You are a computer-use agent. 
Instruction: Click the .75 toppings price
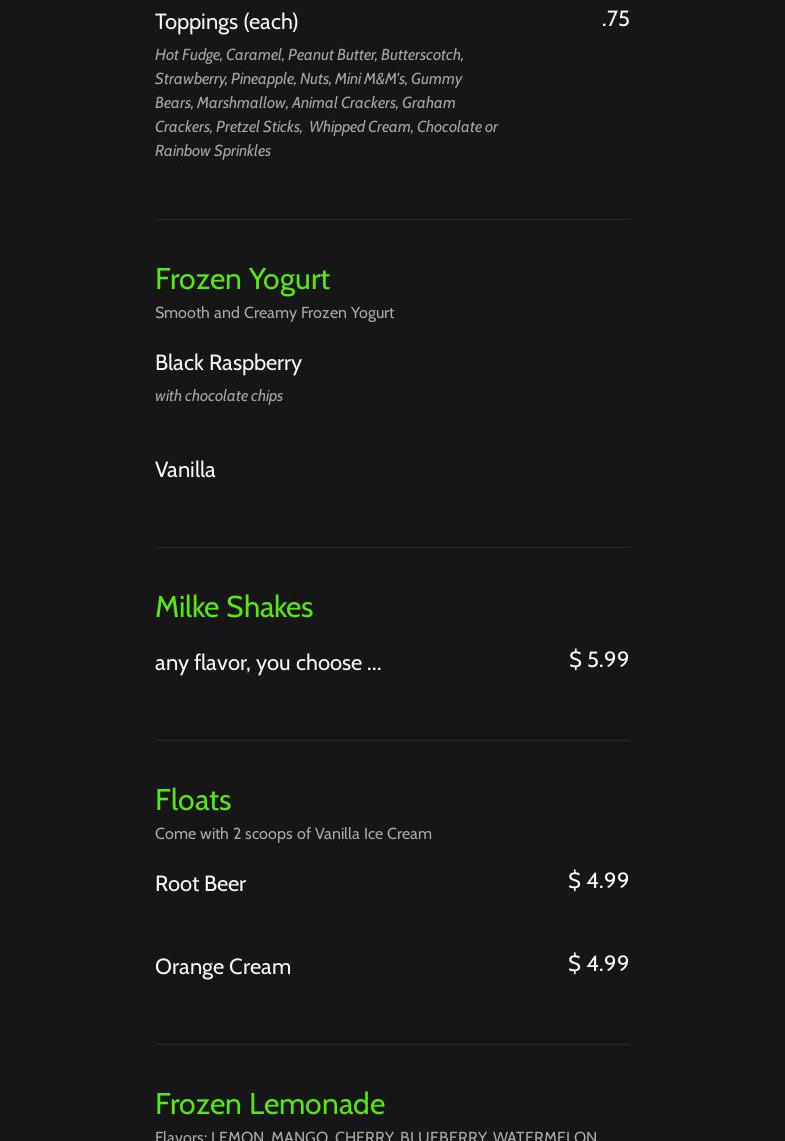[615, 19]
